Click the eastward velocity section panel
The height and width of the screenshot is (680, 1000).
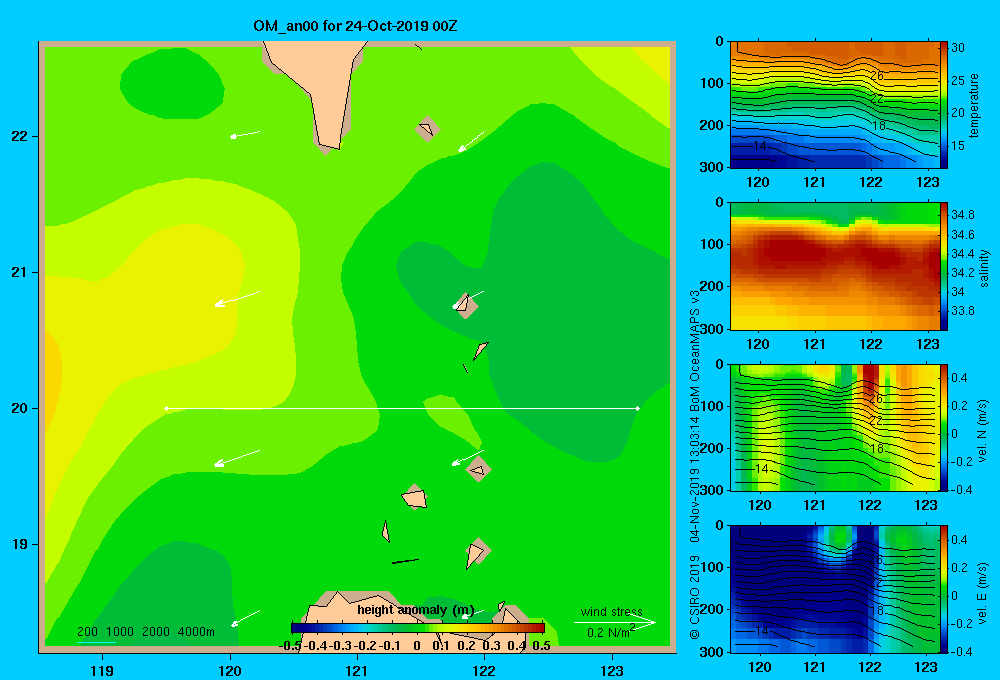pos(835,589)
